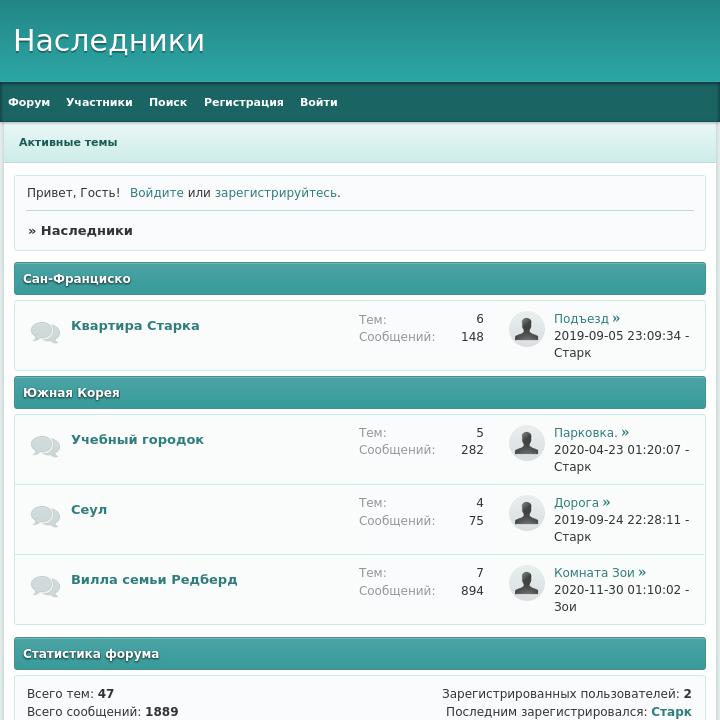Open the Форум menu item

pyautogui.click(x=29, y=102)
